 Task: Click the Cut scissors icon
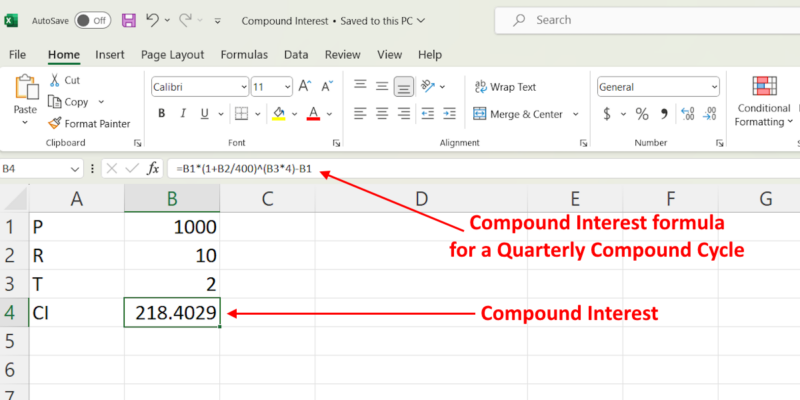coord(54,80)
